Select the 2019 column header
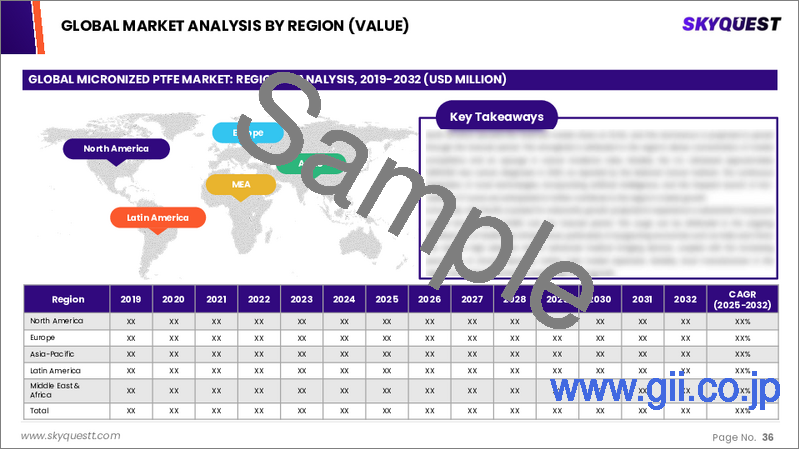This screenshot has width=800, height=450. (132, 299)
